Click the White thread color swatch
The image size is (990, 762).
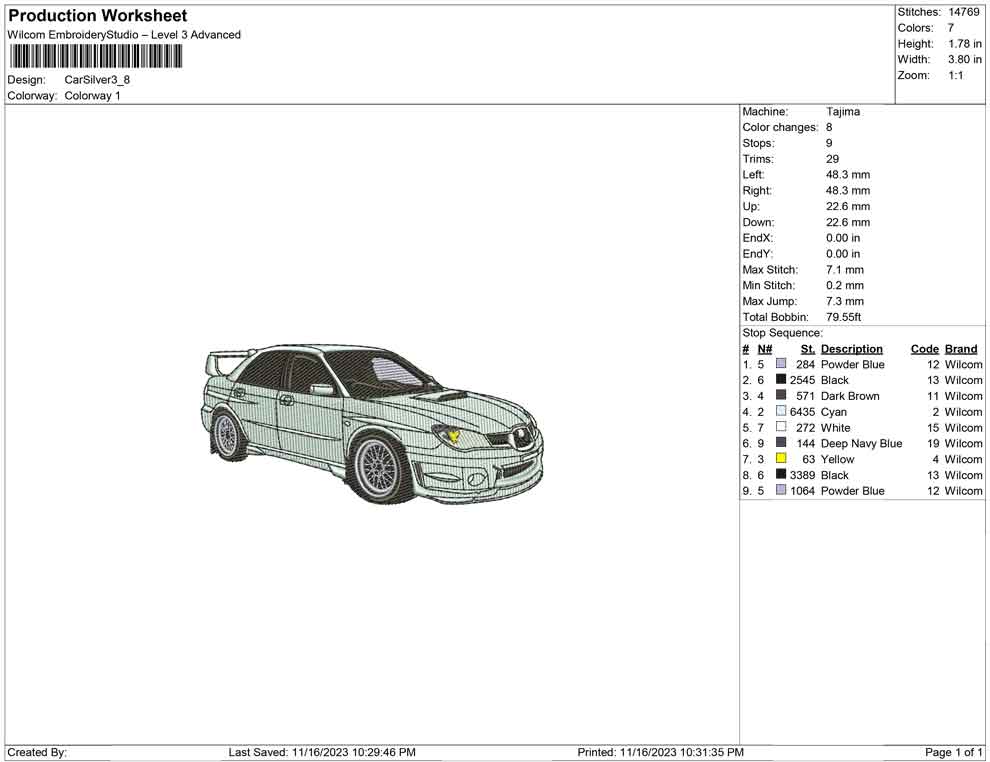coord(781,428)
